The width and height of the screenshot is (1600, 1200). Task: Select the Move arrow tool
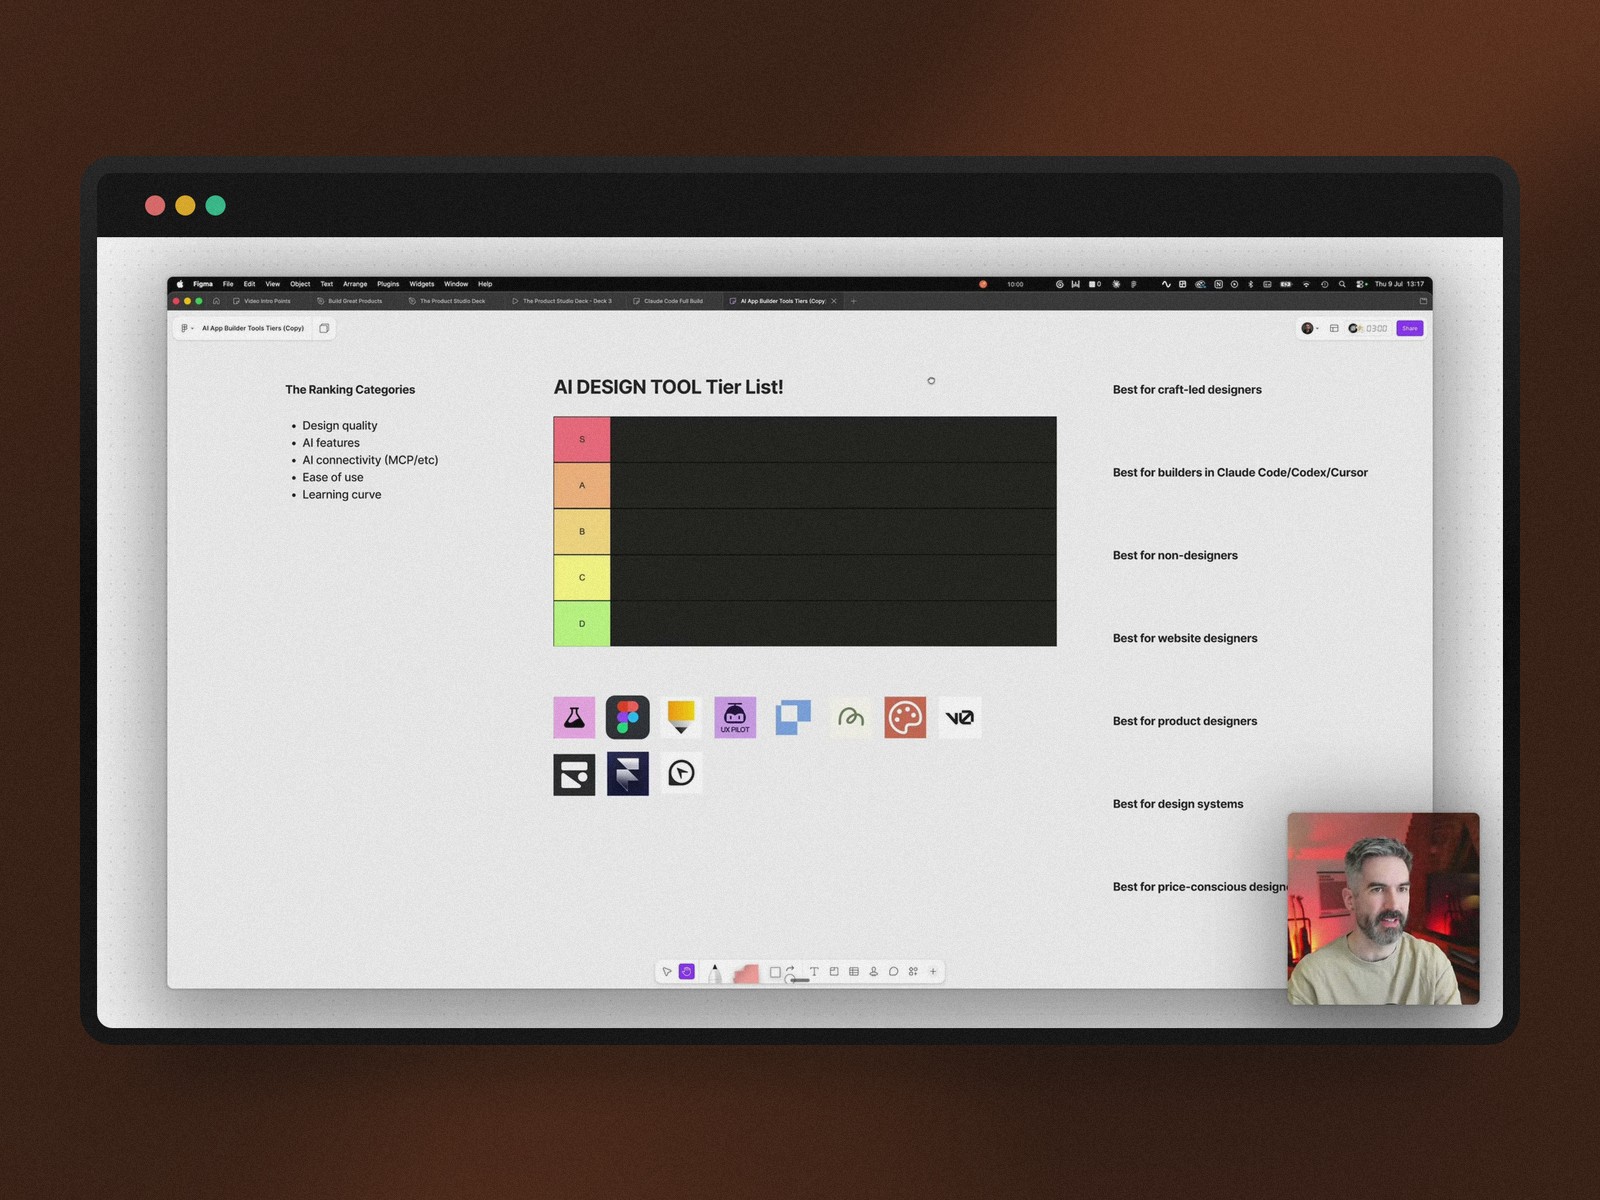667,972
